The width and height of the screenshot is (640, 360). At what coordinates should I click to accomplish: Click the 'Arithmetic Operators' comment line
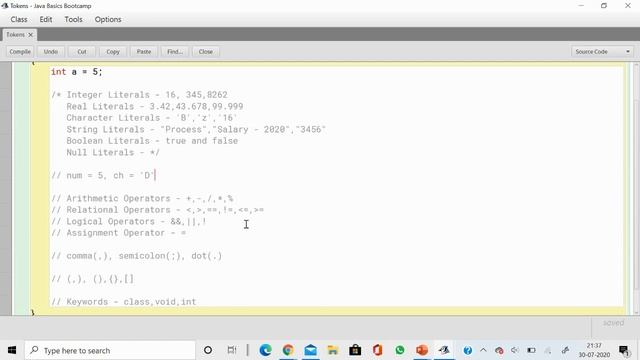[142, 198]
